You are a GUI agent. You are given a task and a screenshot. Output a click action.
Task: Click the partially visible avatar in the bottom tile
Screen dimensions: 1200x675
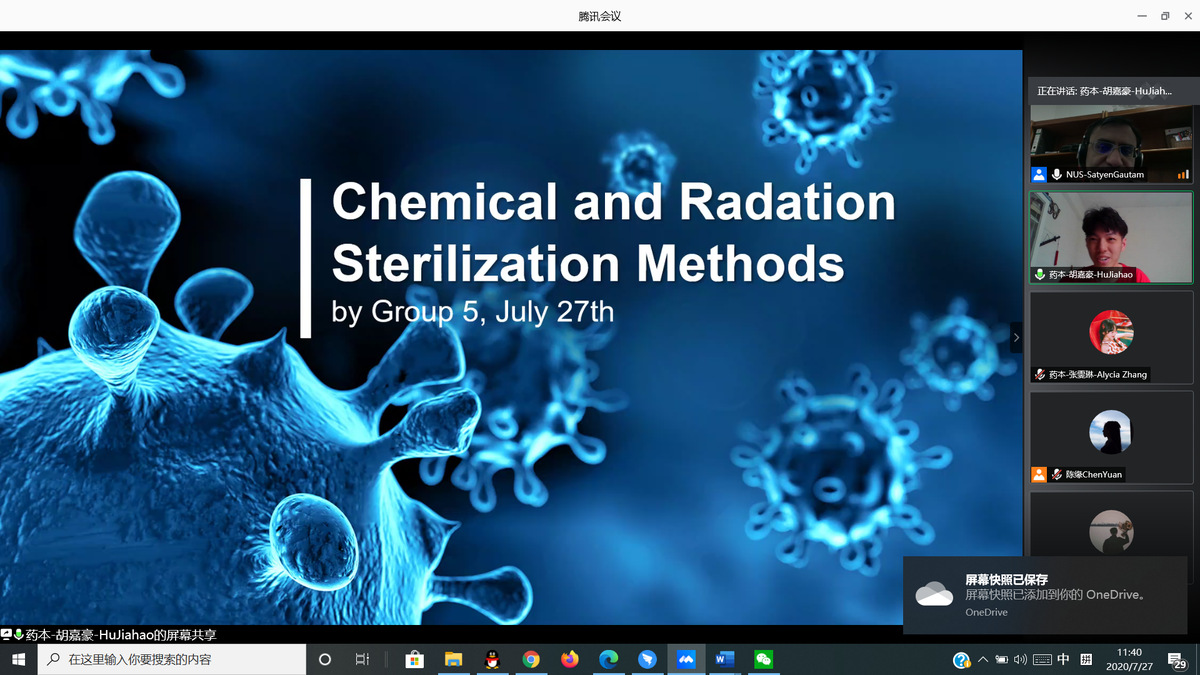point(1111,533)
